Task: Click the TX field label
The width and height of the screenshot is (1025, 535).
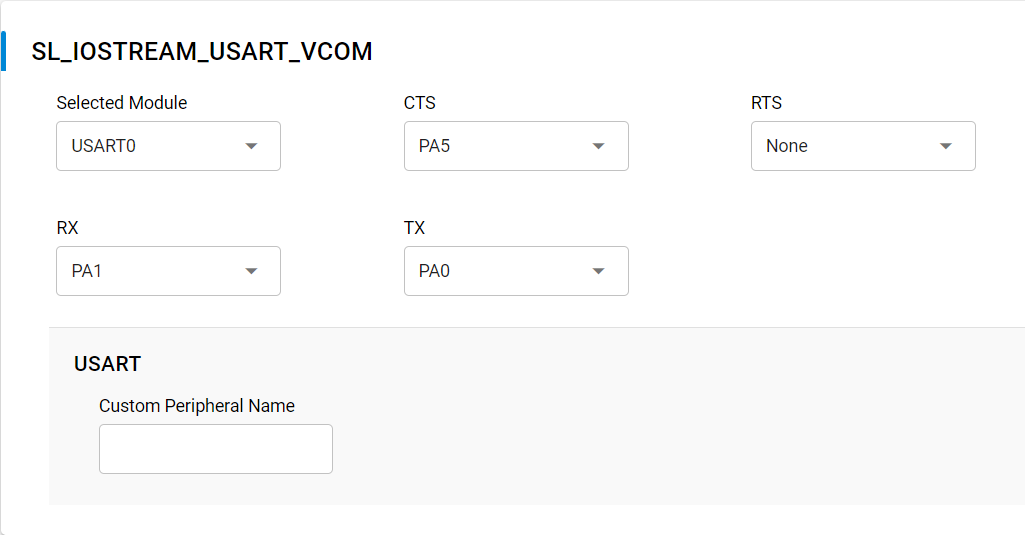Action: 414,228
